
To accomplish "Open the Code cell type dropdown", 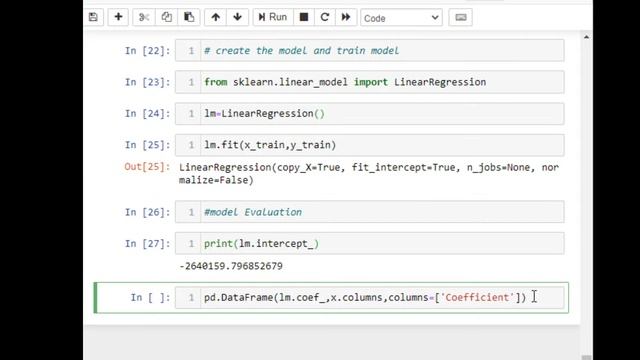I will pyautogui.click(x=401, y=18).
